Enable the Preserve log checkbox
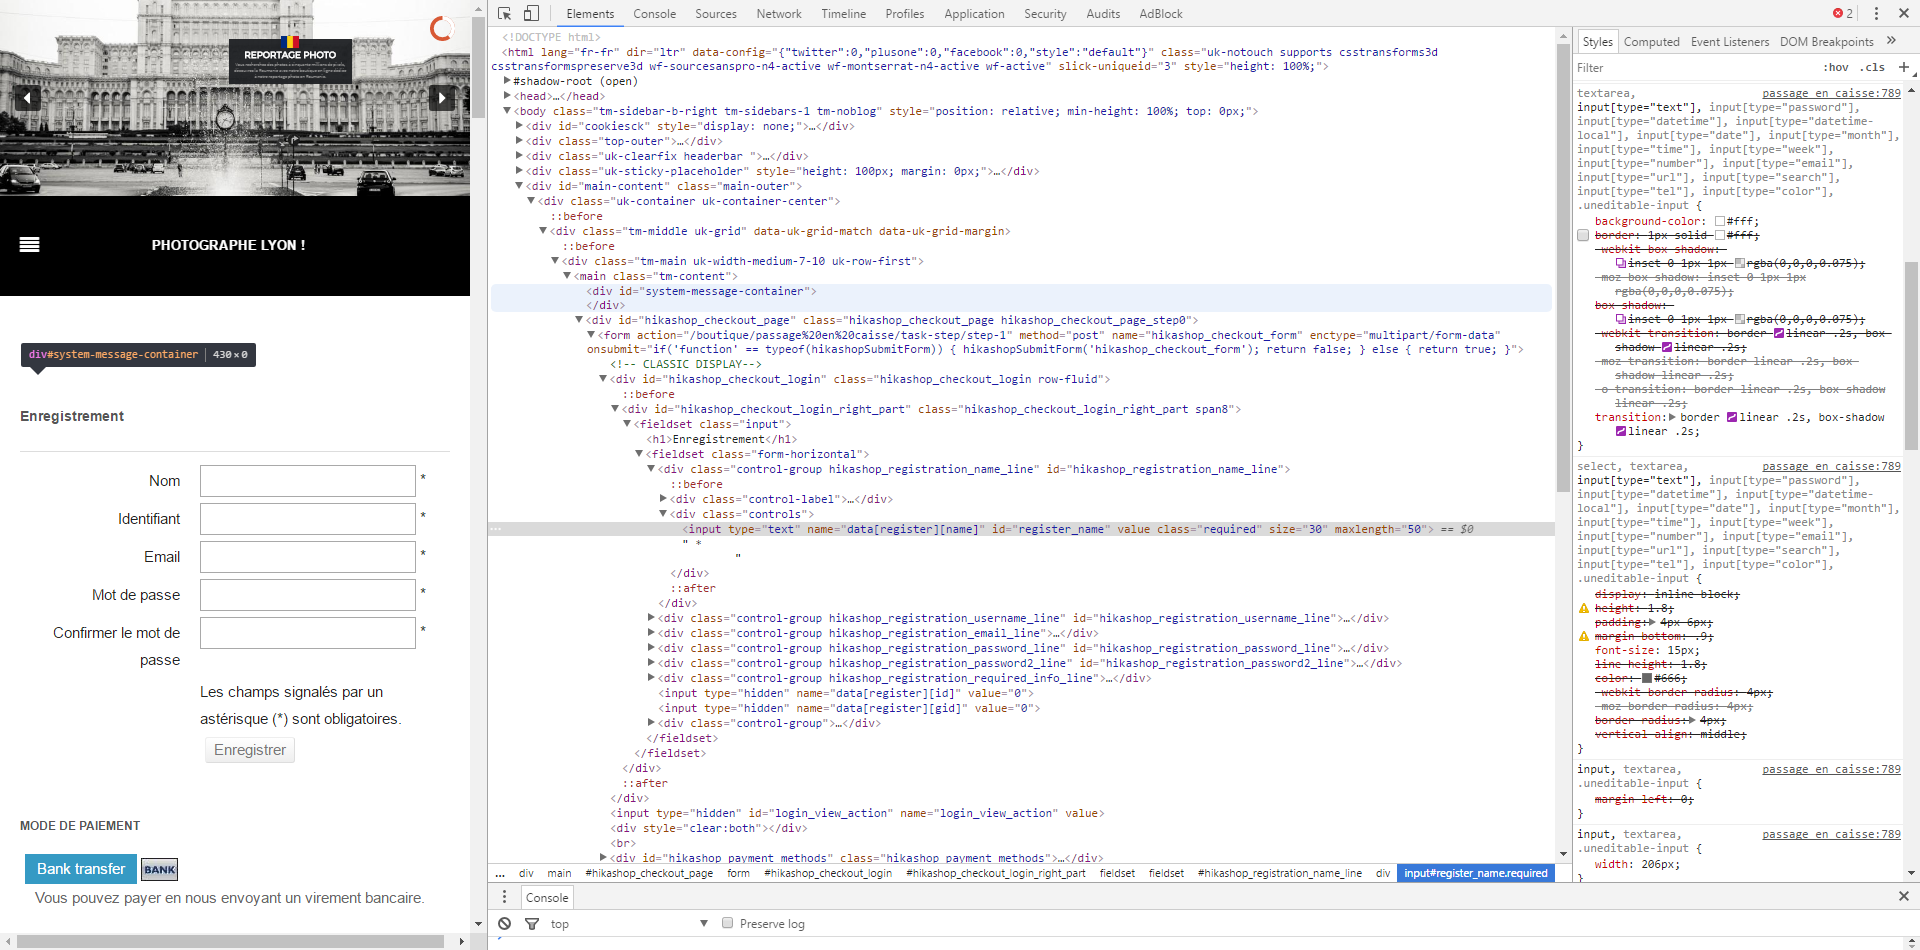 (728, 923)
